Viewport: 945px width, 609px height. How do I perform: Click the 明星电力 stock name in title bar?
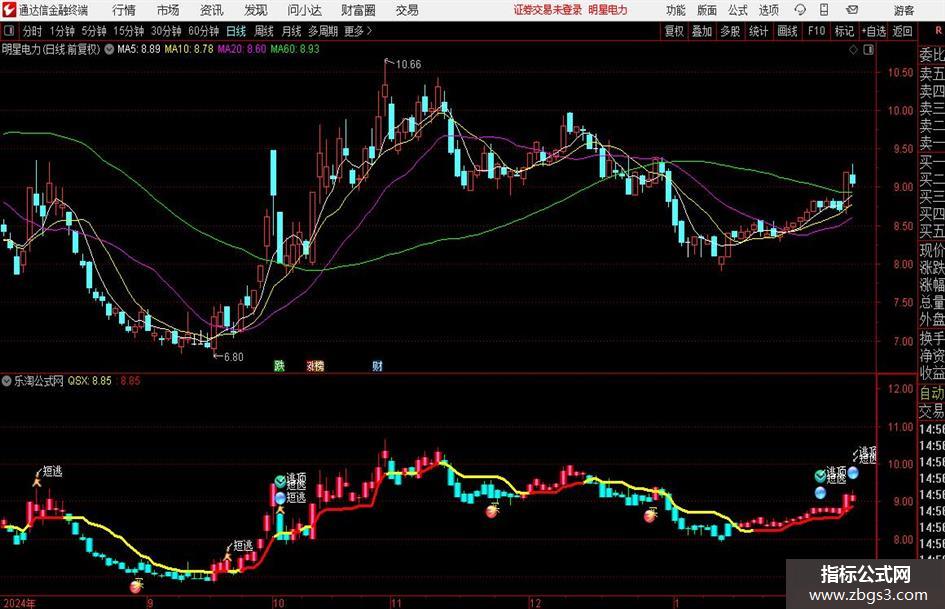(608, 10)
